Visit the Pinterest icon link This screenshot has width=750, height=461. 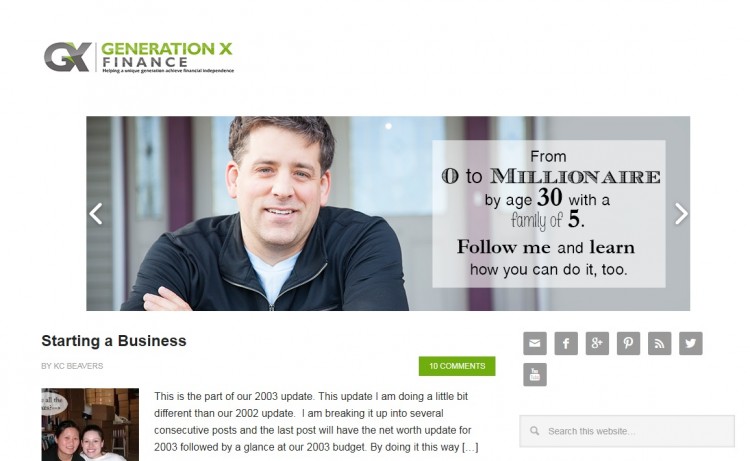628,343
